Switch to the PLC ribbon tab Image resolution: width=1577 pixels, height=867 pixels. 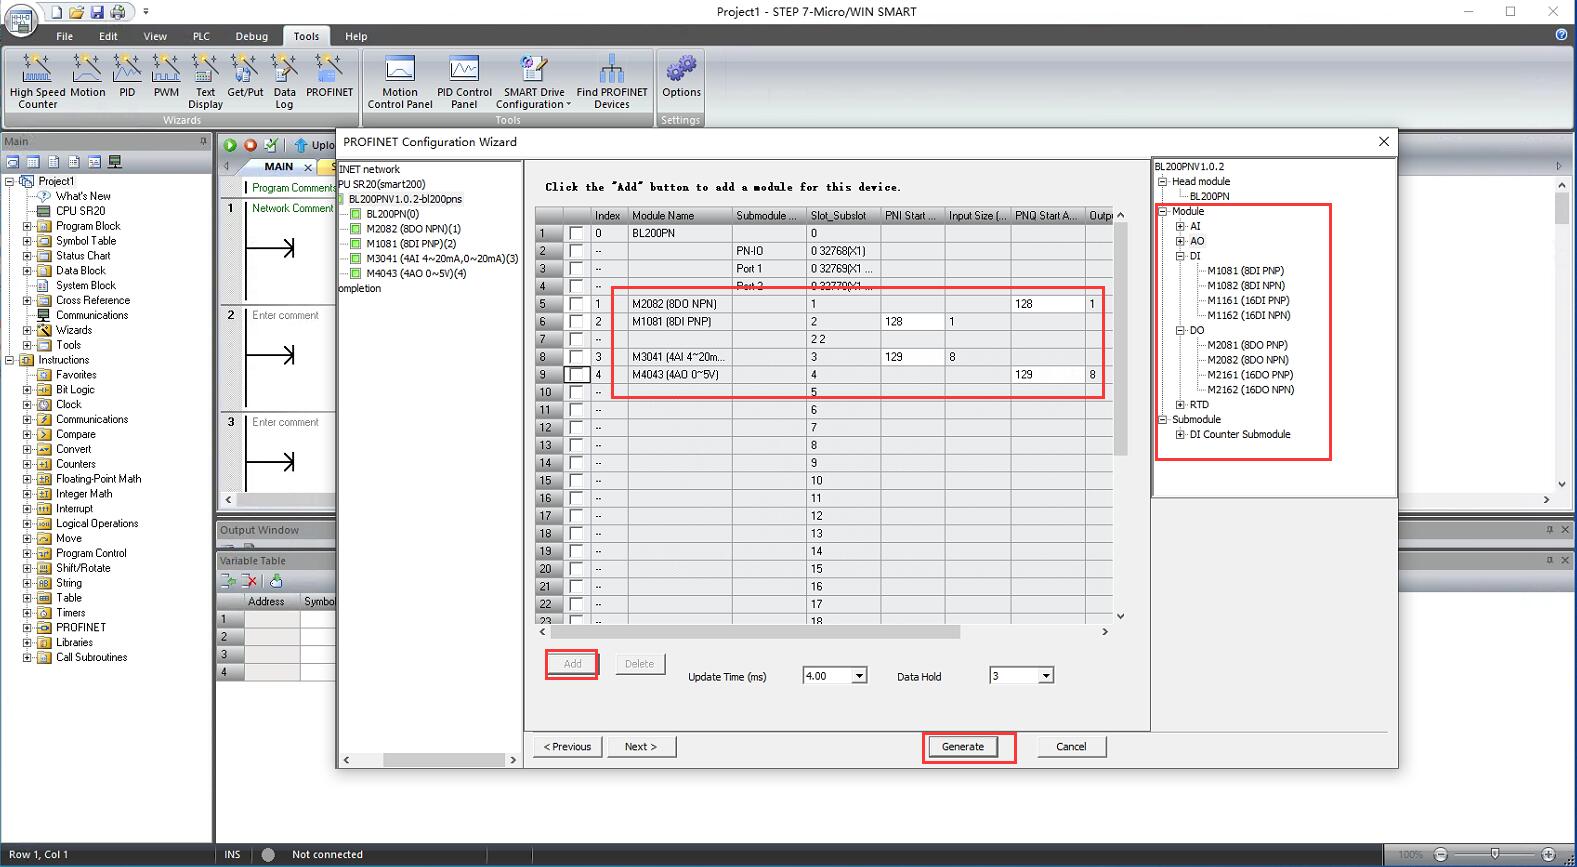pos(201,36)
